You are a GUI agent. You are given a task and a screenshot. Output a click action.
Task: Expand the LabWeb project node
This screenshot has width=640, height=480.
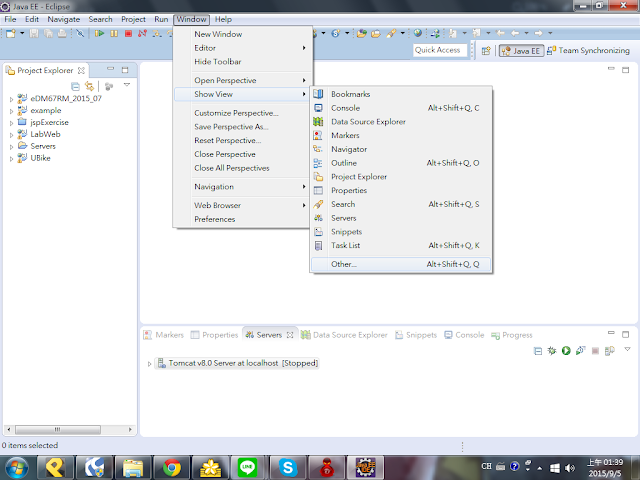point(11,135)
